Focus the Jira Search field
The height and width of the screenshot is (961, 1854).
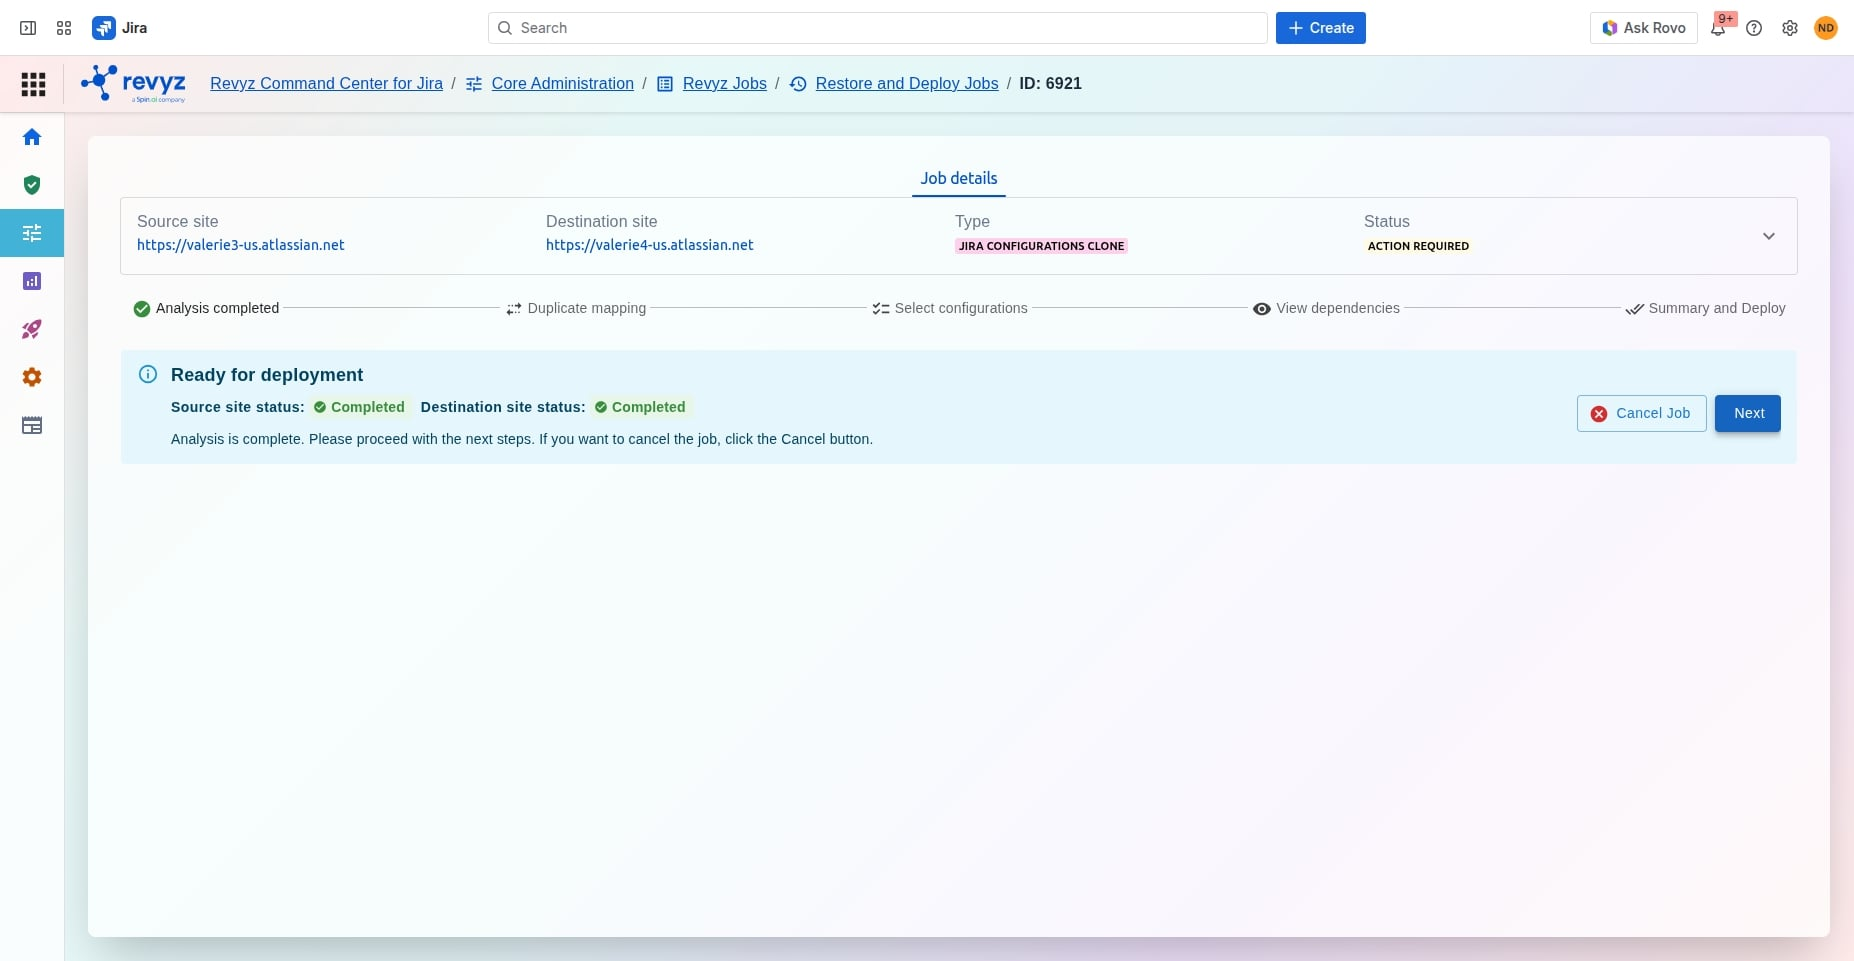point(878,28)
